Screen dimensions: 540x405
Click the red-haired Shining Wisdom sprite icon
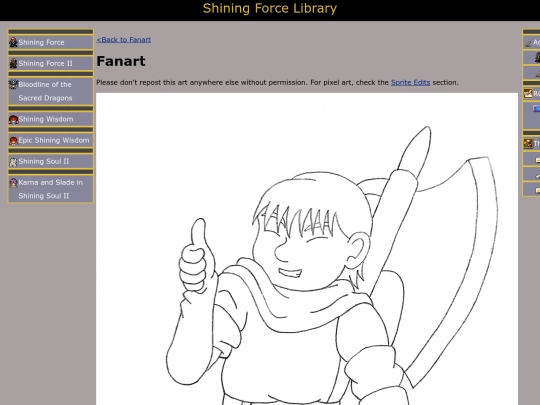13,119
